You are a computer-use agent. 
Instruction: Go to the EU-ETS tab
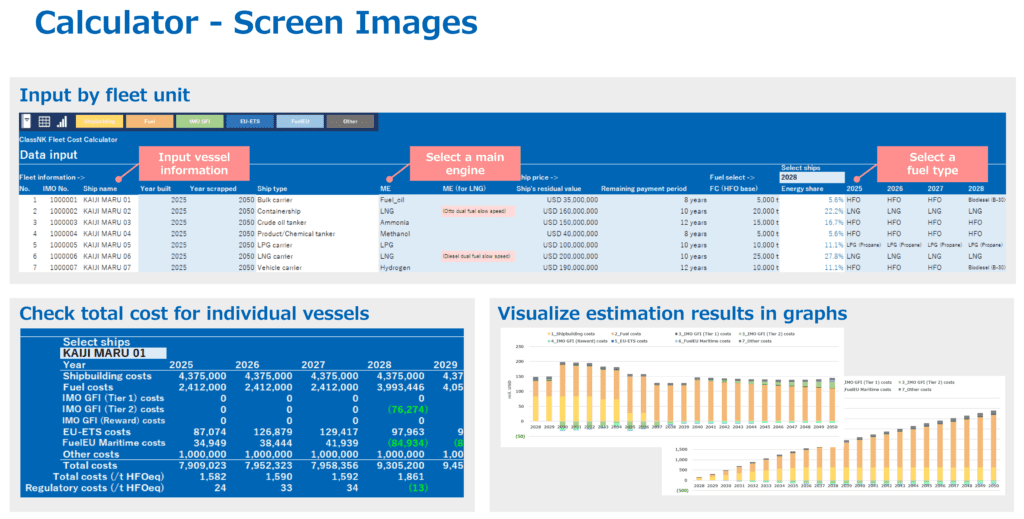(250, 121)
